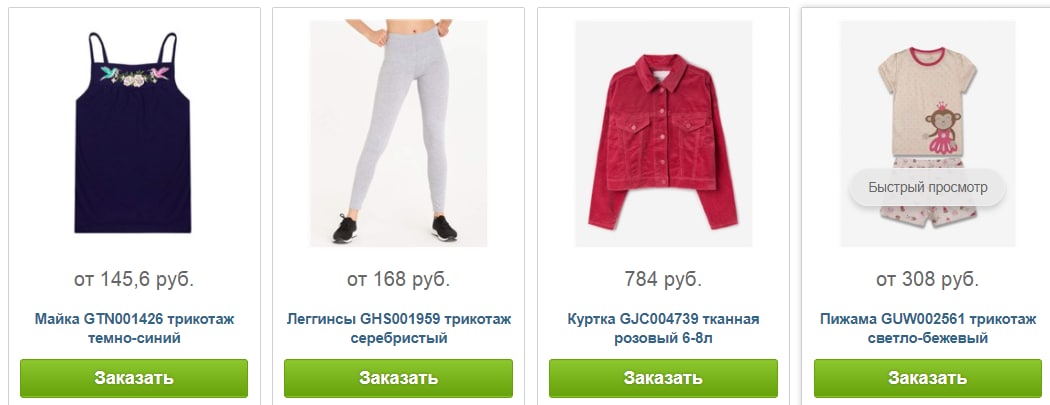Open link Майка GTN001426 трикотаж темно-синий

point(134,328)
